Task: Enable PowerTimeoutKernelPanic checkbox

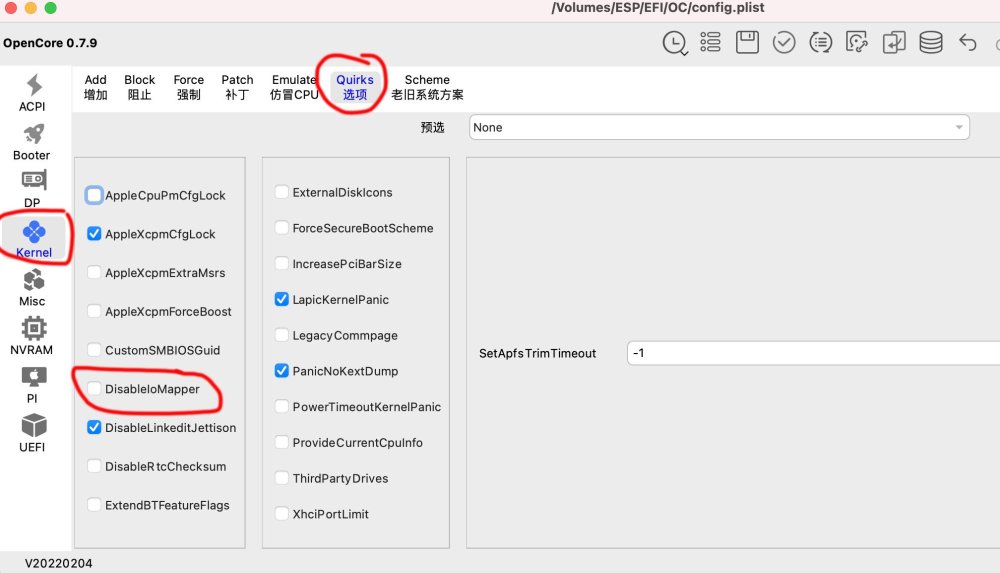Action: click(281, 406)
